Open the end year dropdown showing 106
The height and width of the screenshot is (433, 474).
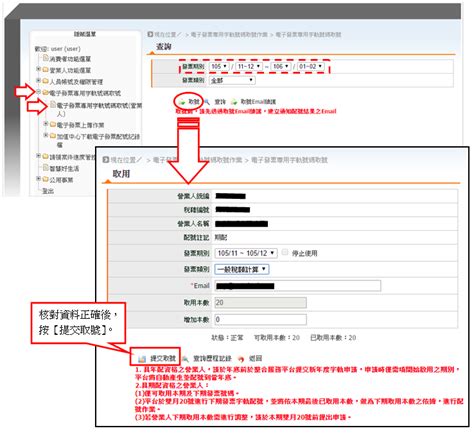(281, 66)
